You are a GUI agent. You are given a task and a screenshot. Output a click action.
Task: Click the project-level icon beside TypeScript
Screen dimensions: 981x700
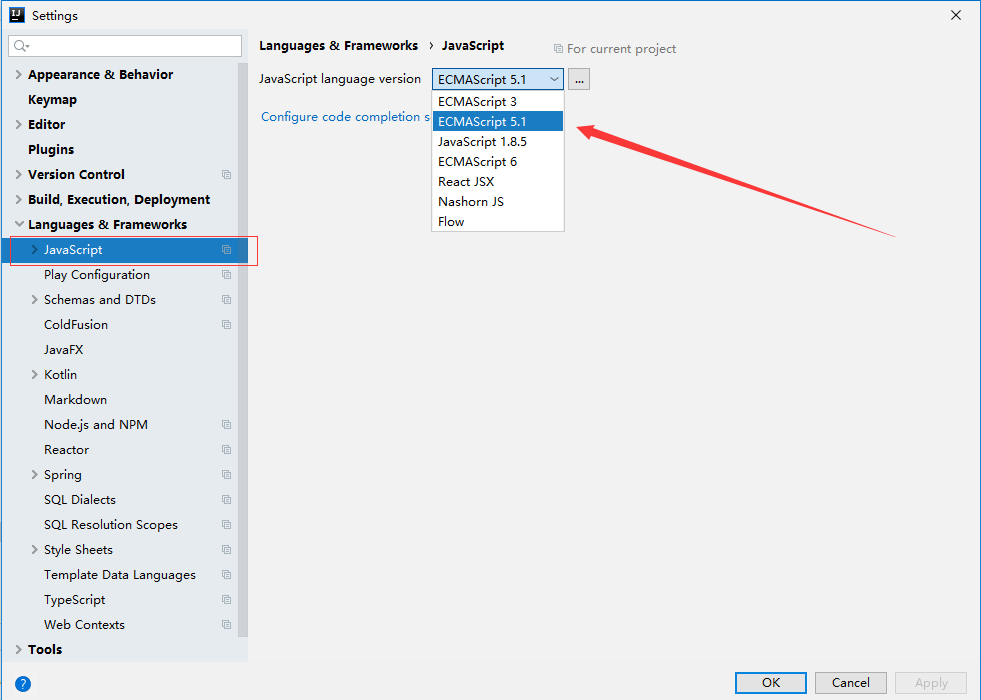click(228, 599)
